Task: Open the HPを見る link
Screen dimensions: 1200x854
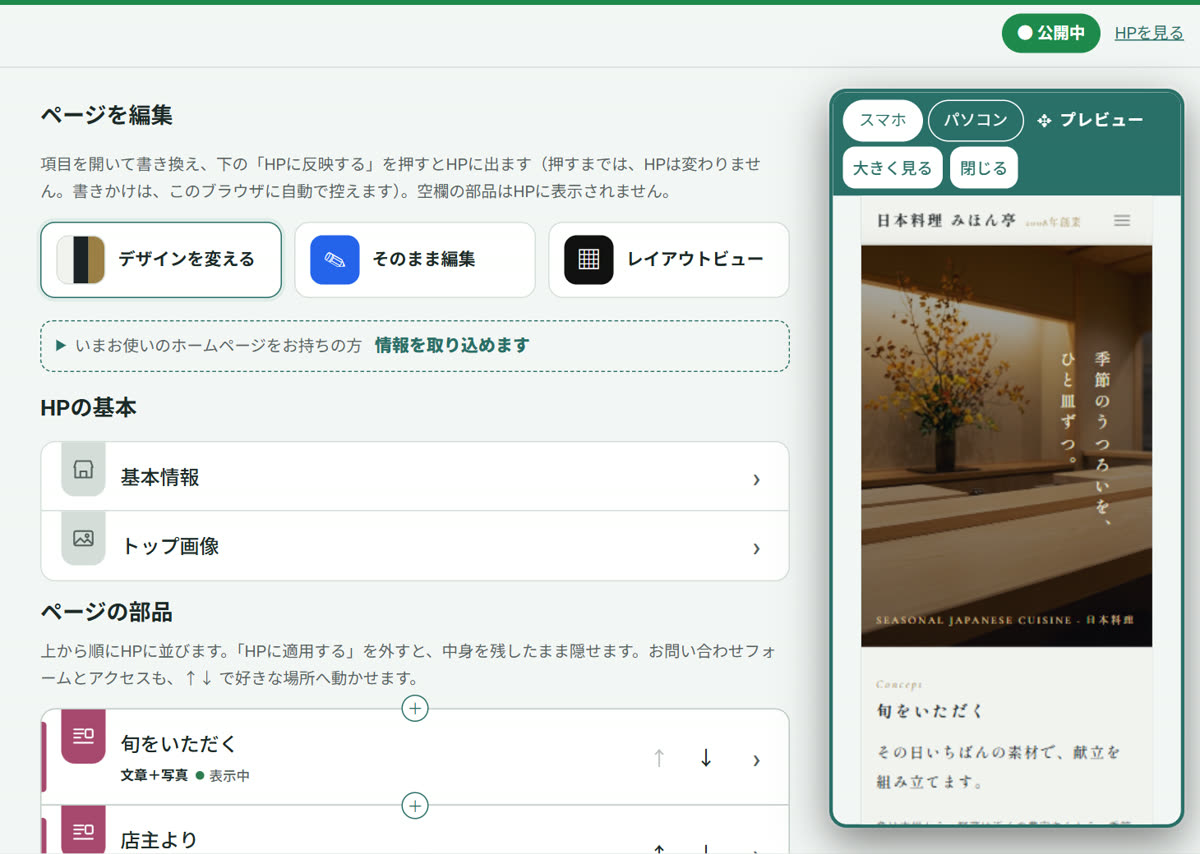Action: (1149, 33)
